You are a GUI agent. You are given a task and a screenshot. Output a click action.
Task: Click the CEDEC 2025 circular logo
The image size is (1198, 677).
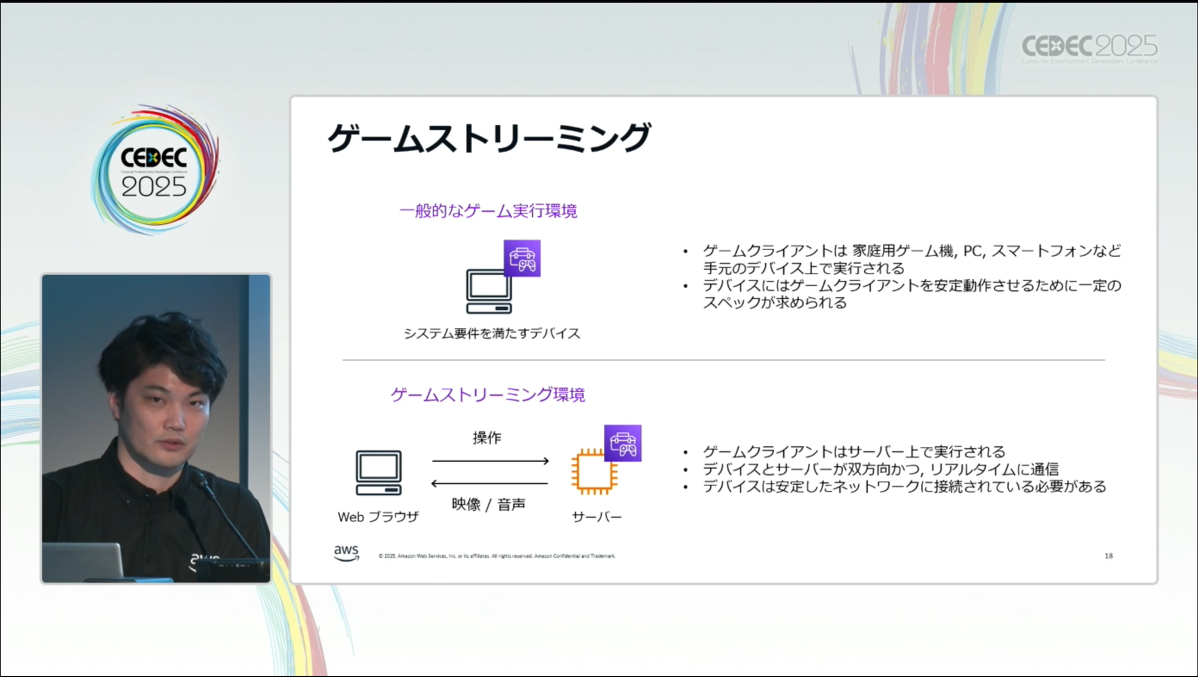[155, 170]
